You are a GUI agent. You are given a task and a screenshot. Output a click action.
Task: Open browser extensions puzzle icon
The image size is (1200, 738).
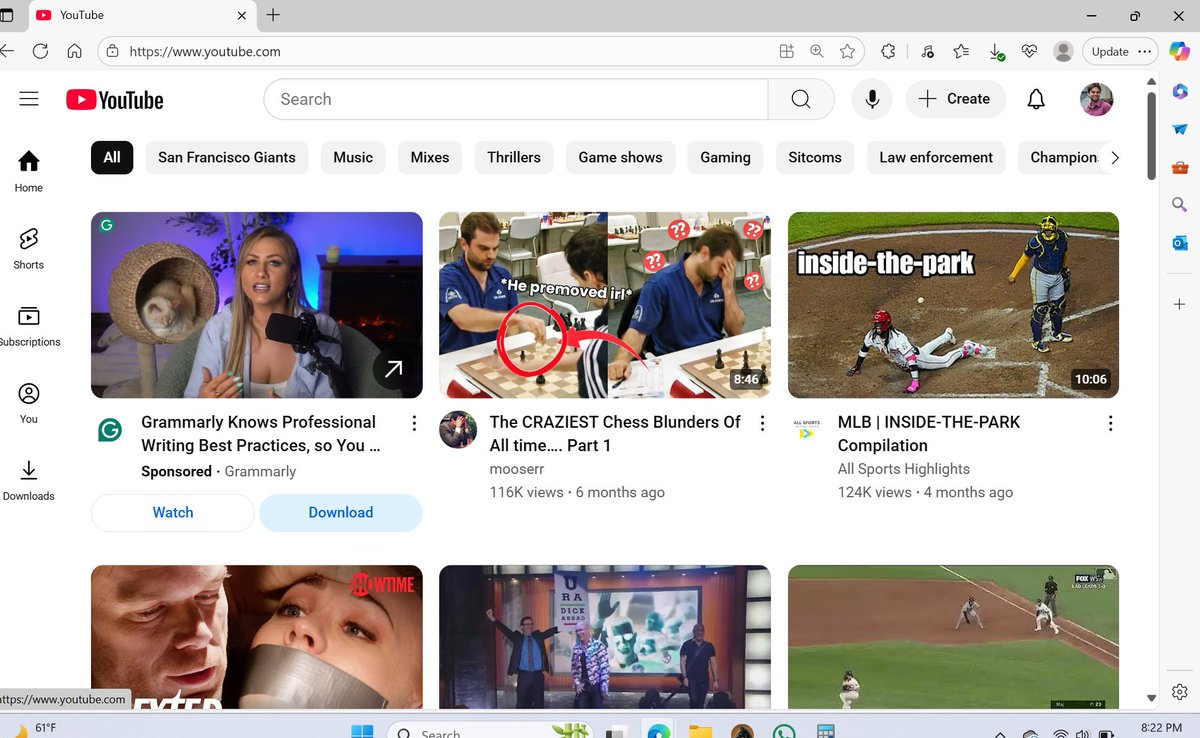[x=888, y=51]
